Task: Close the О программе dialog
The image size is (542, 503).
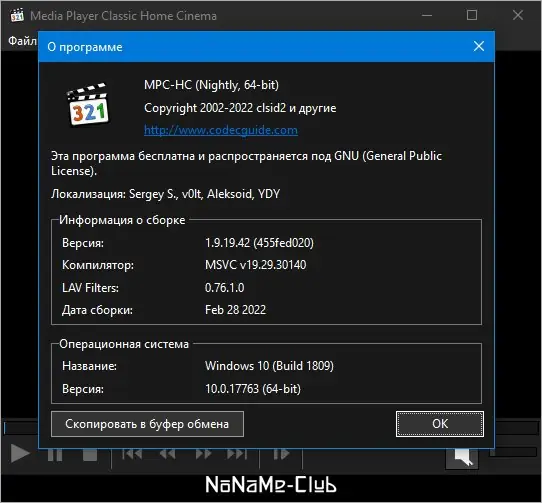Action: point(479,46)
